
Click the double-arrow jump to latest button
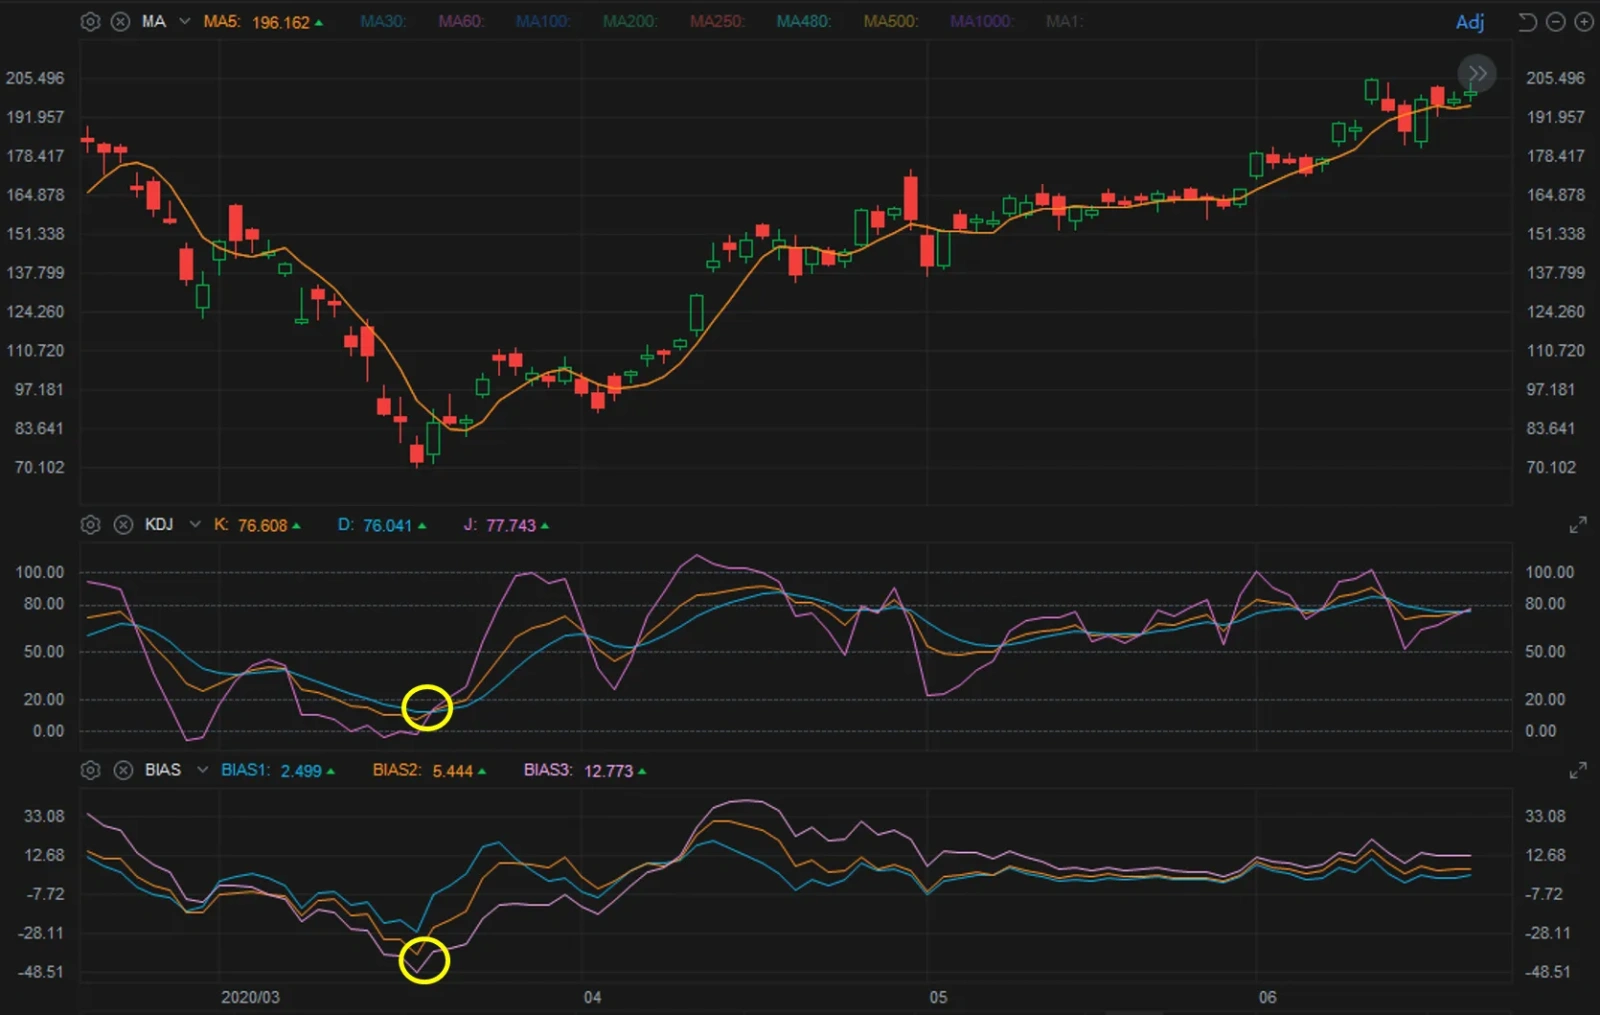[x=1477, y=73]
